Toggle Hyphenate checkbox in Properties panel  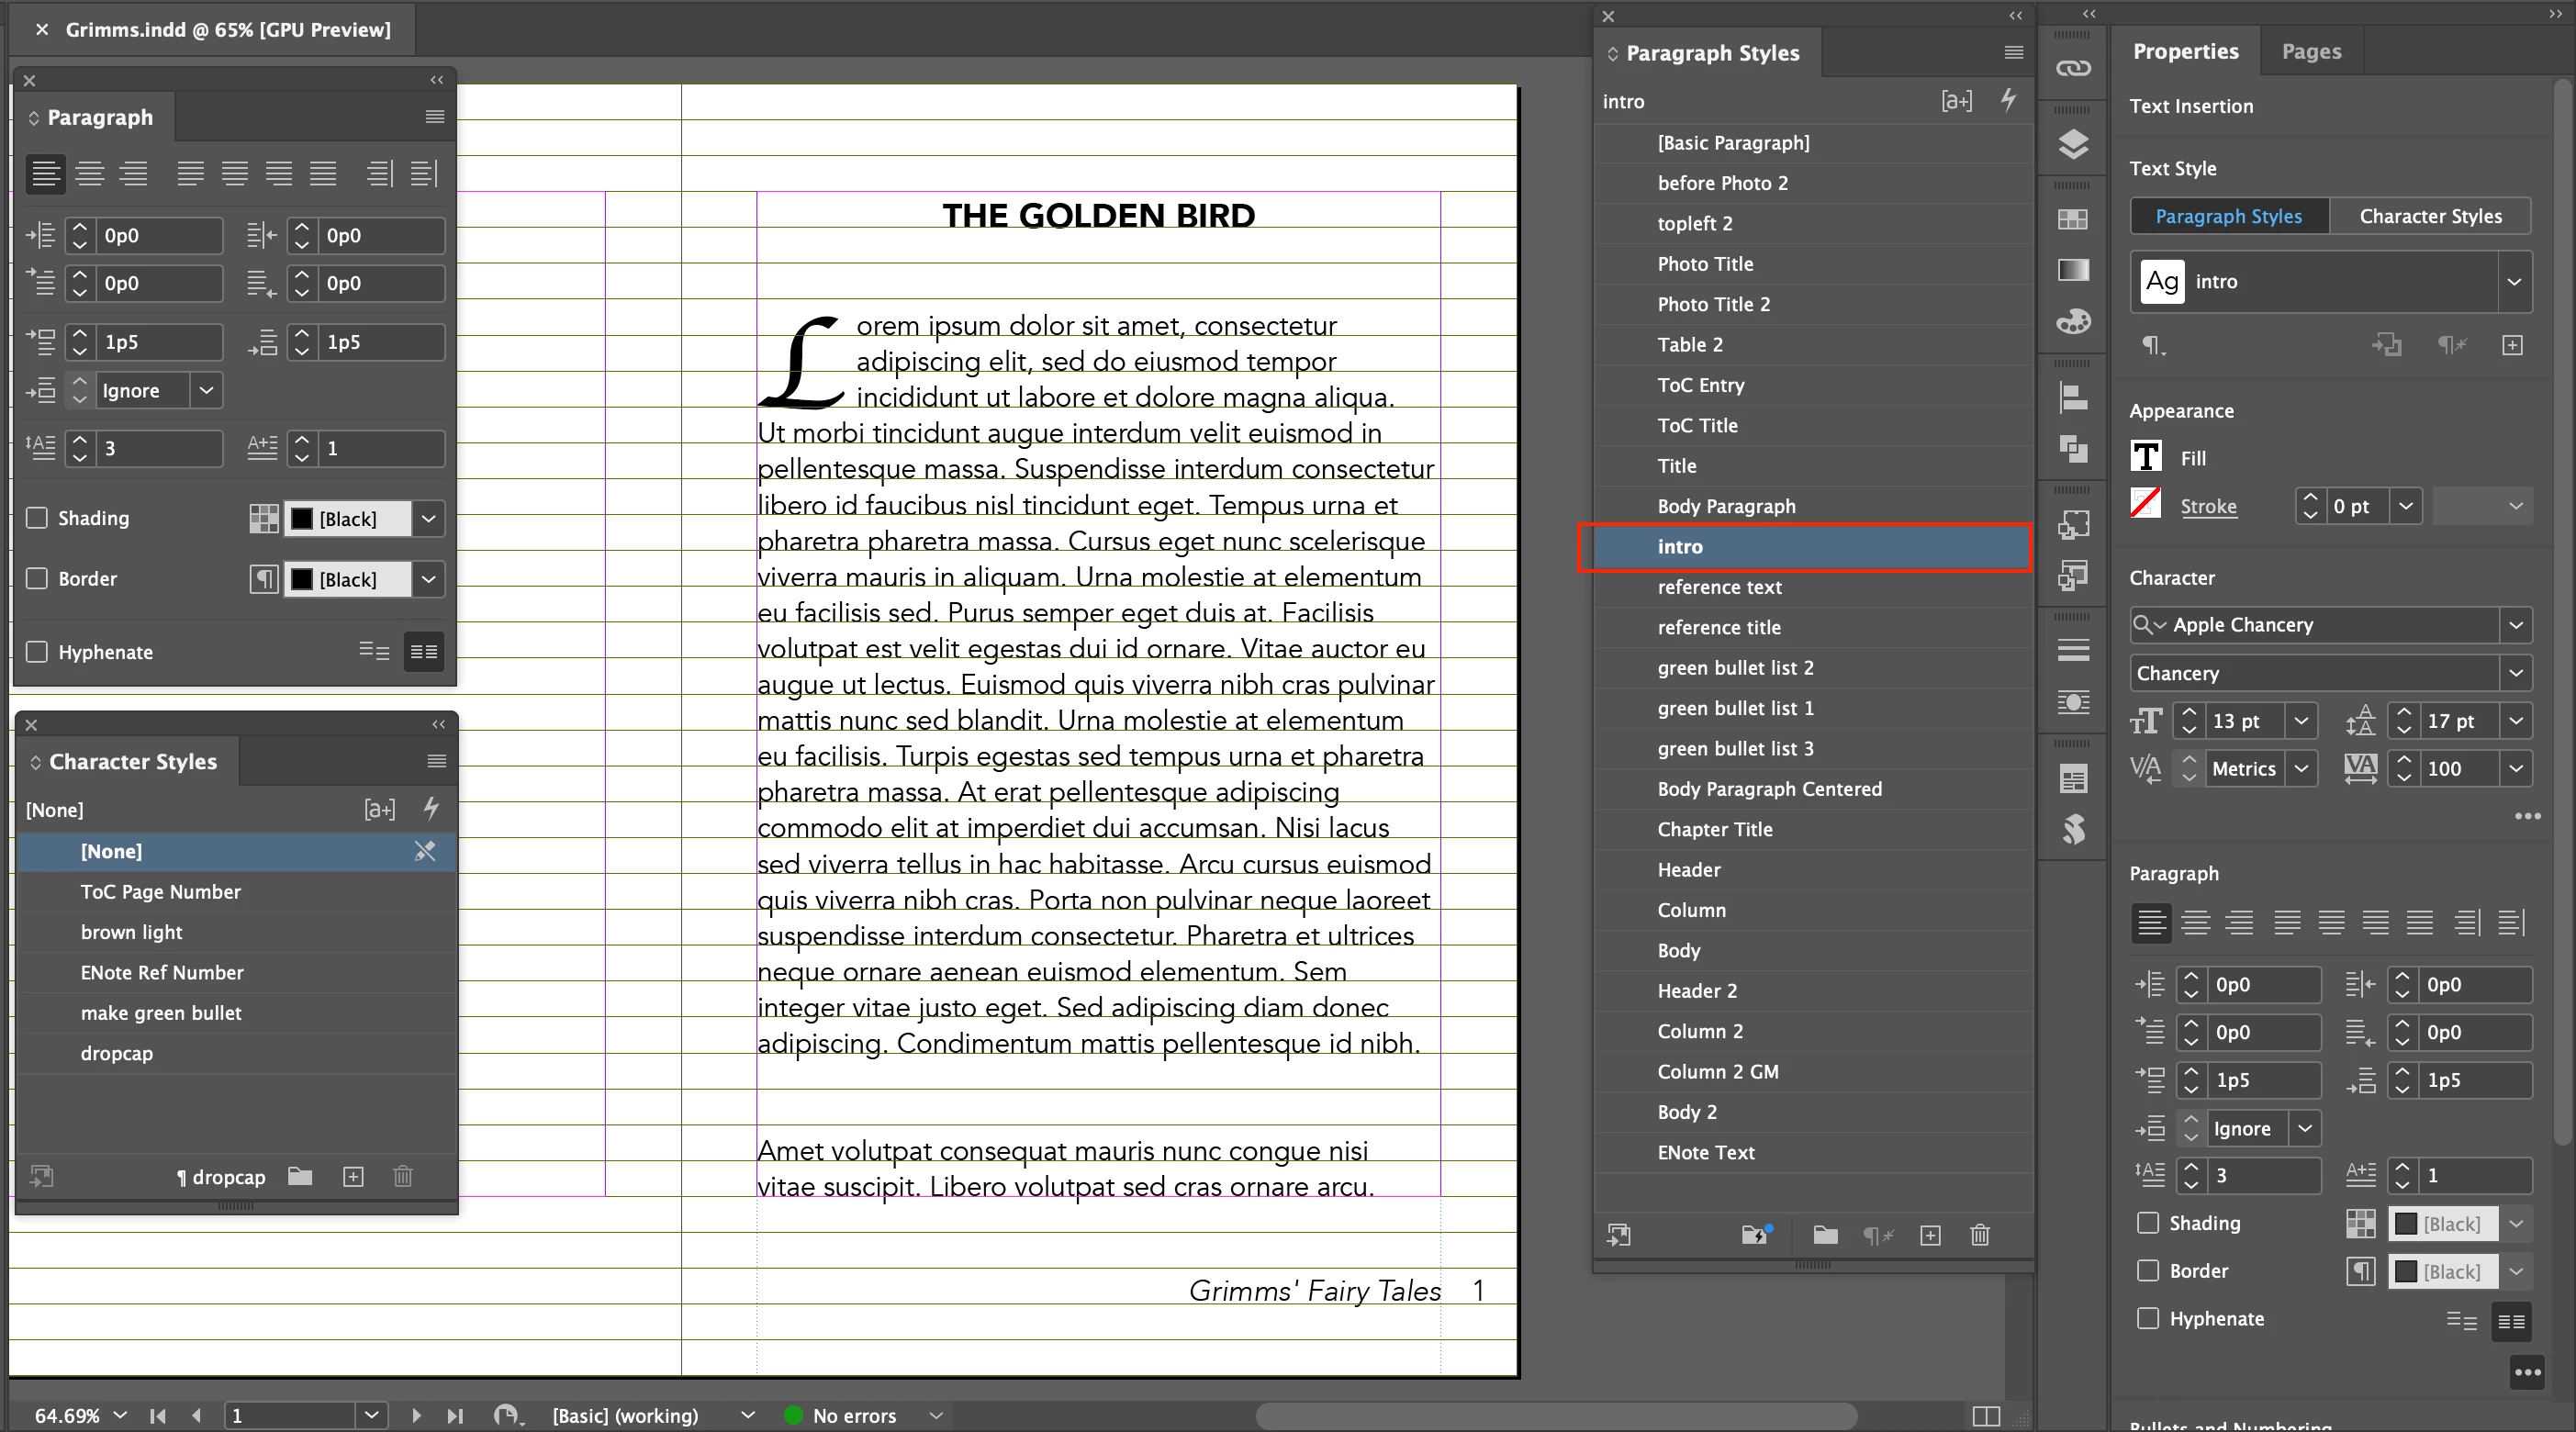[2147, 1318]
